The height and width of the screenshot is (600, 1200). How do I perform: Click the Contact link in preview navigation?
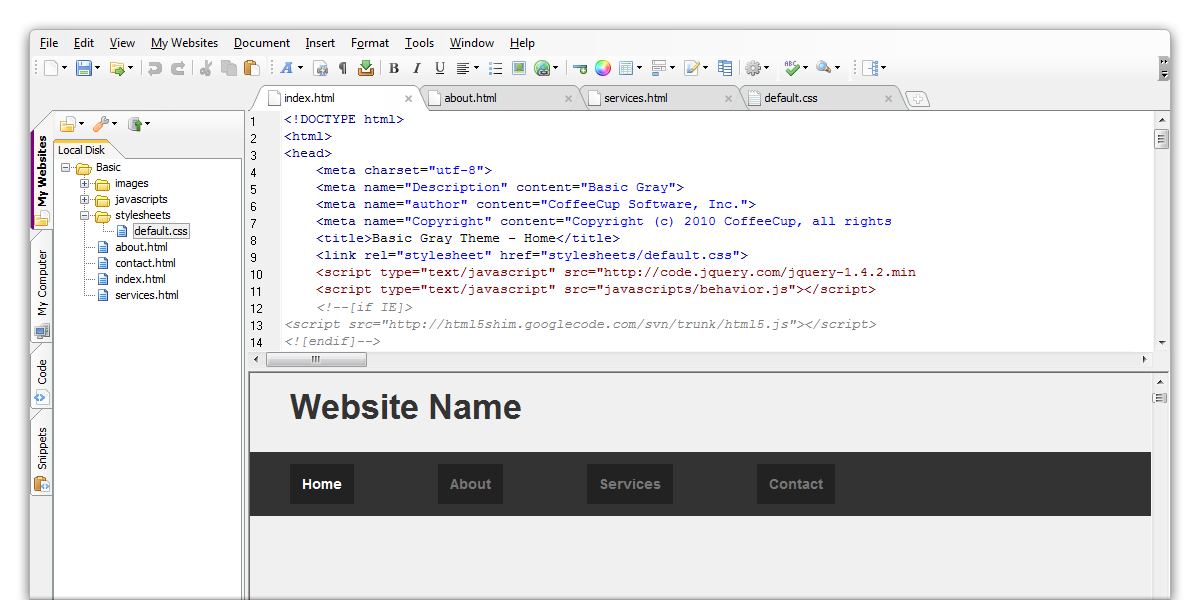796,484
